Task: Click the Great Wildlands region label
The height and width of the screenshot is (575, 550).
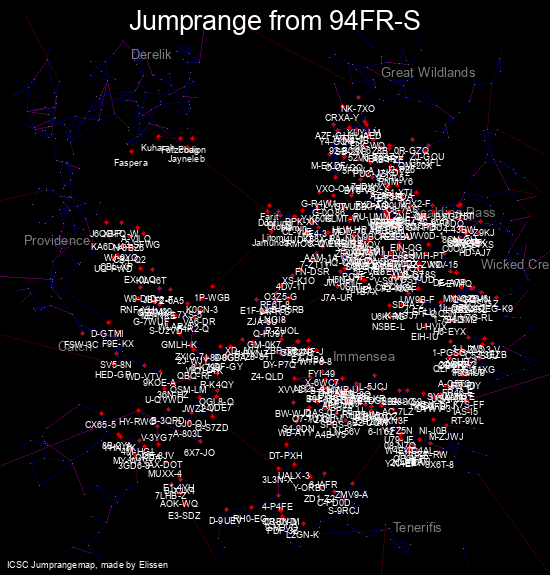Action: 428,73
